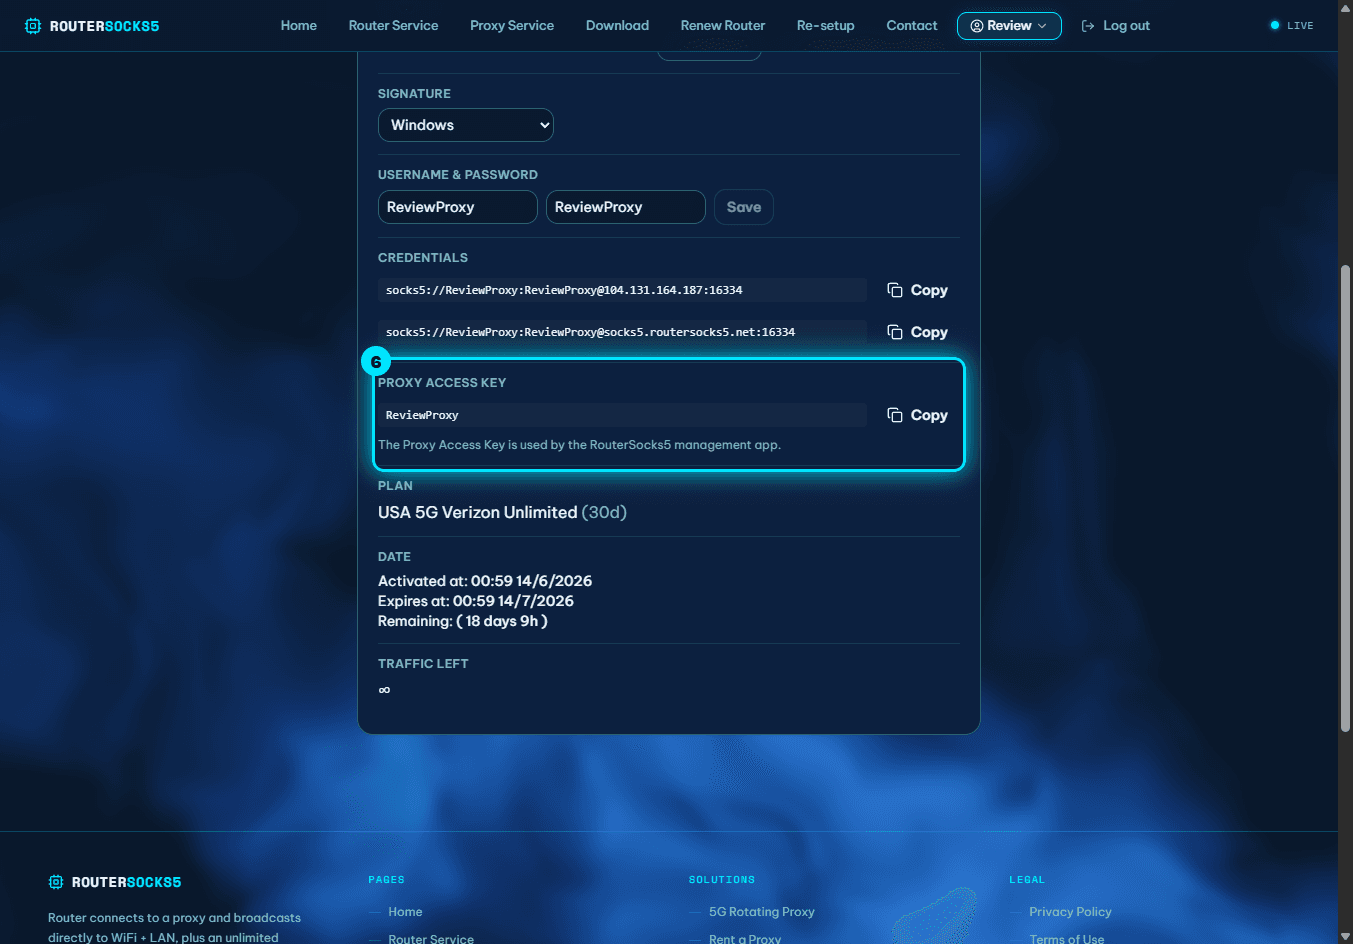Image resolution: width=1353 pixels, height=944 pixels.
Task: Click the page vertical scrollbar thumb
Action: (x=1345, y=498)
